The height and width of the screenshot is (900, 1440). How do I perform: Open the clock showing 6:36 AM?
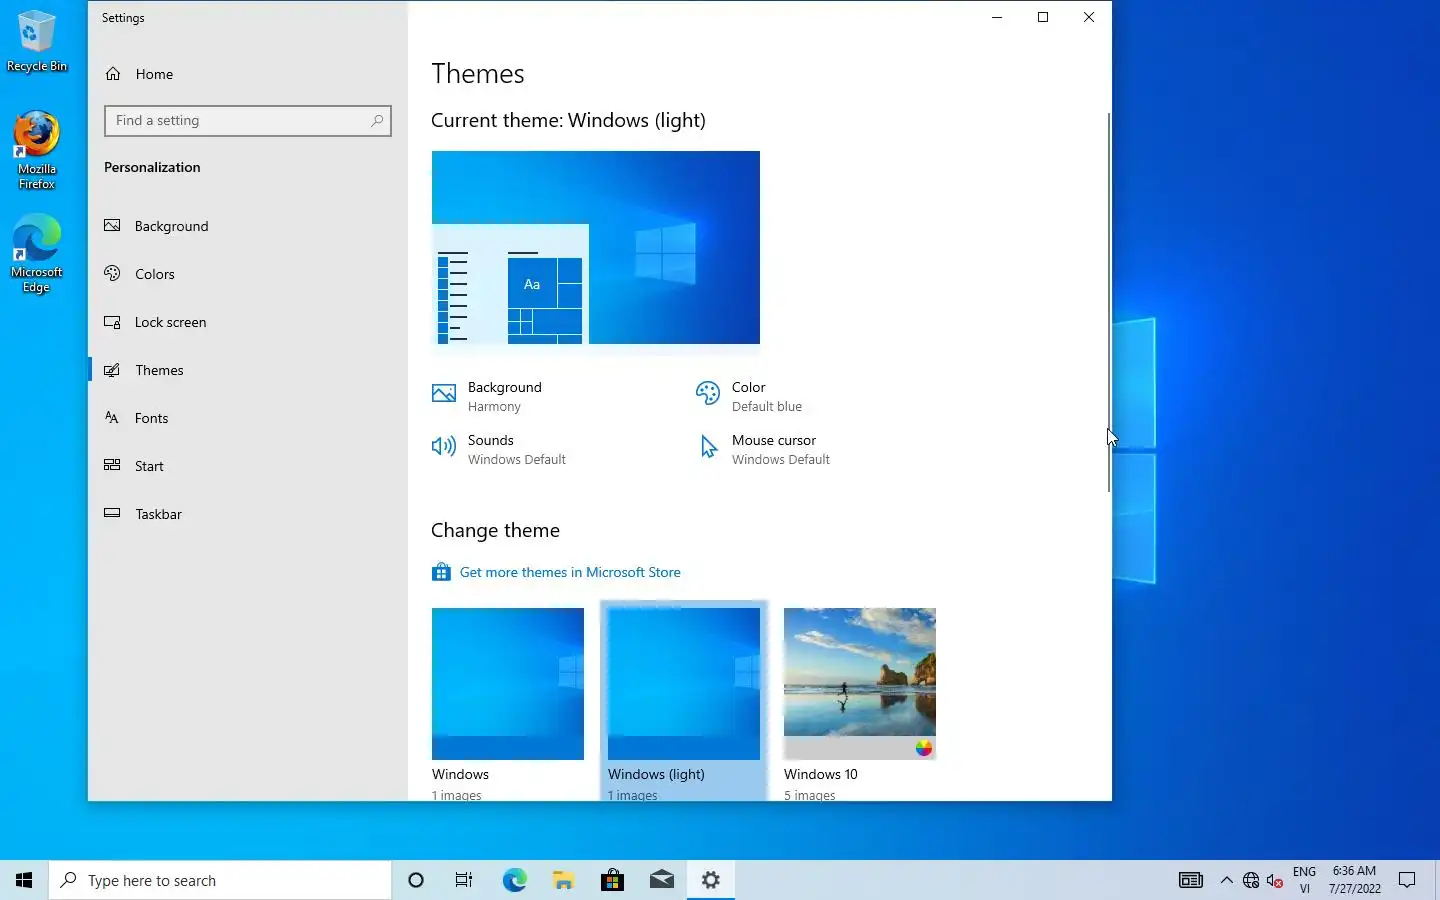click(x=1355, y=880)
